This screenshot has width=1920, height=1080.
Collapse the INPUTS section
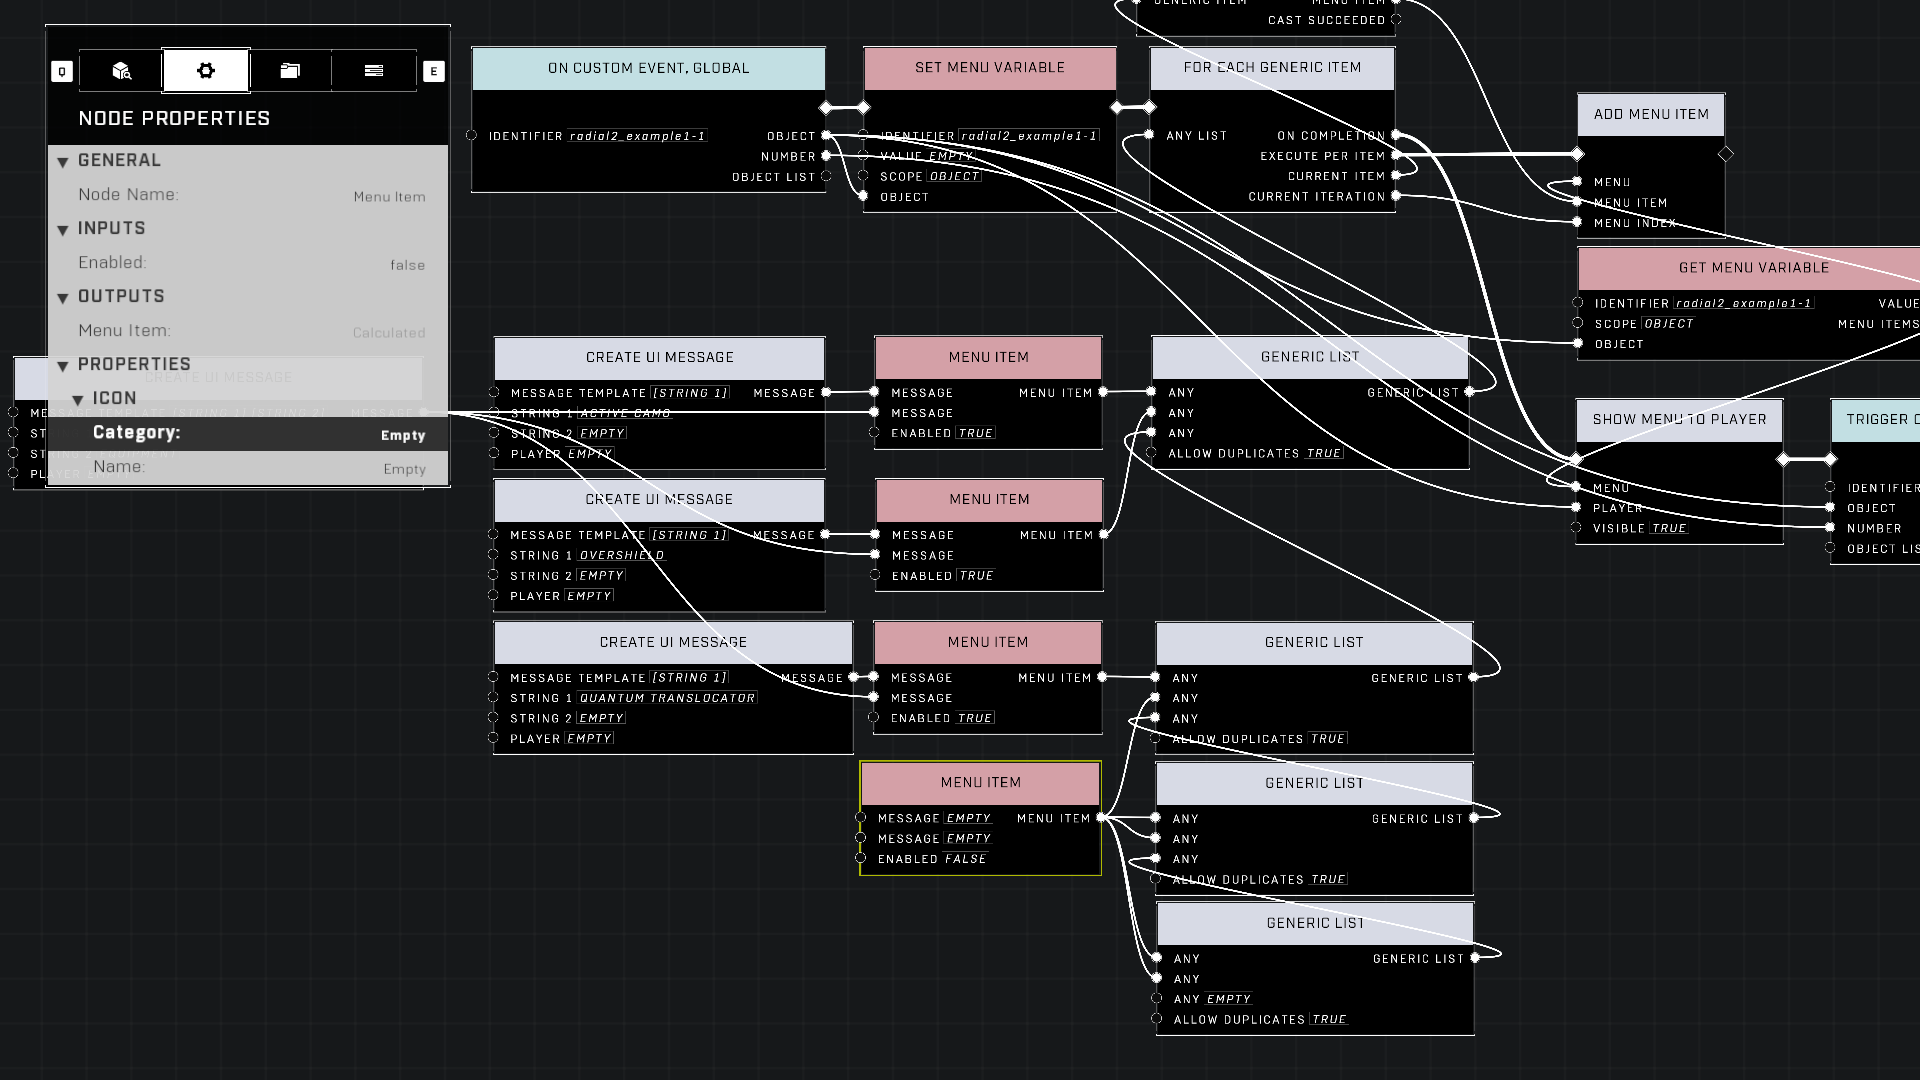pyautogui.click(x=63, y=230)
